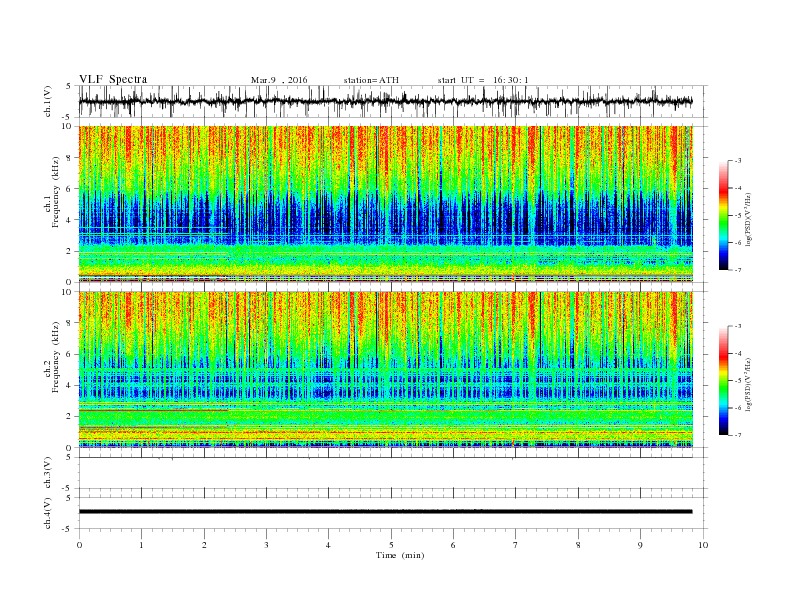Click the "VLF Spectra" plot title
792x612 pixels.
click(113, 79)
